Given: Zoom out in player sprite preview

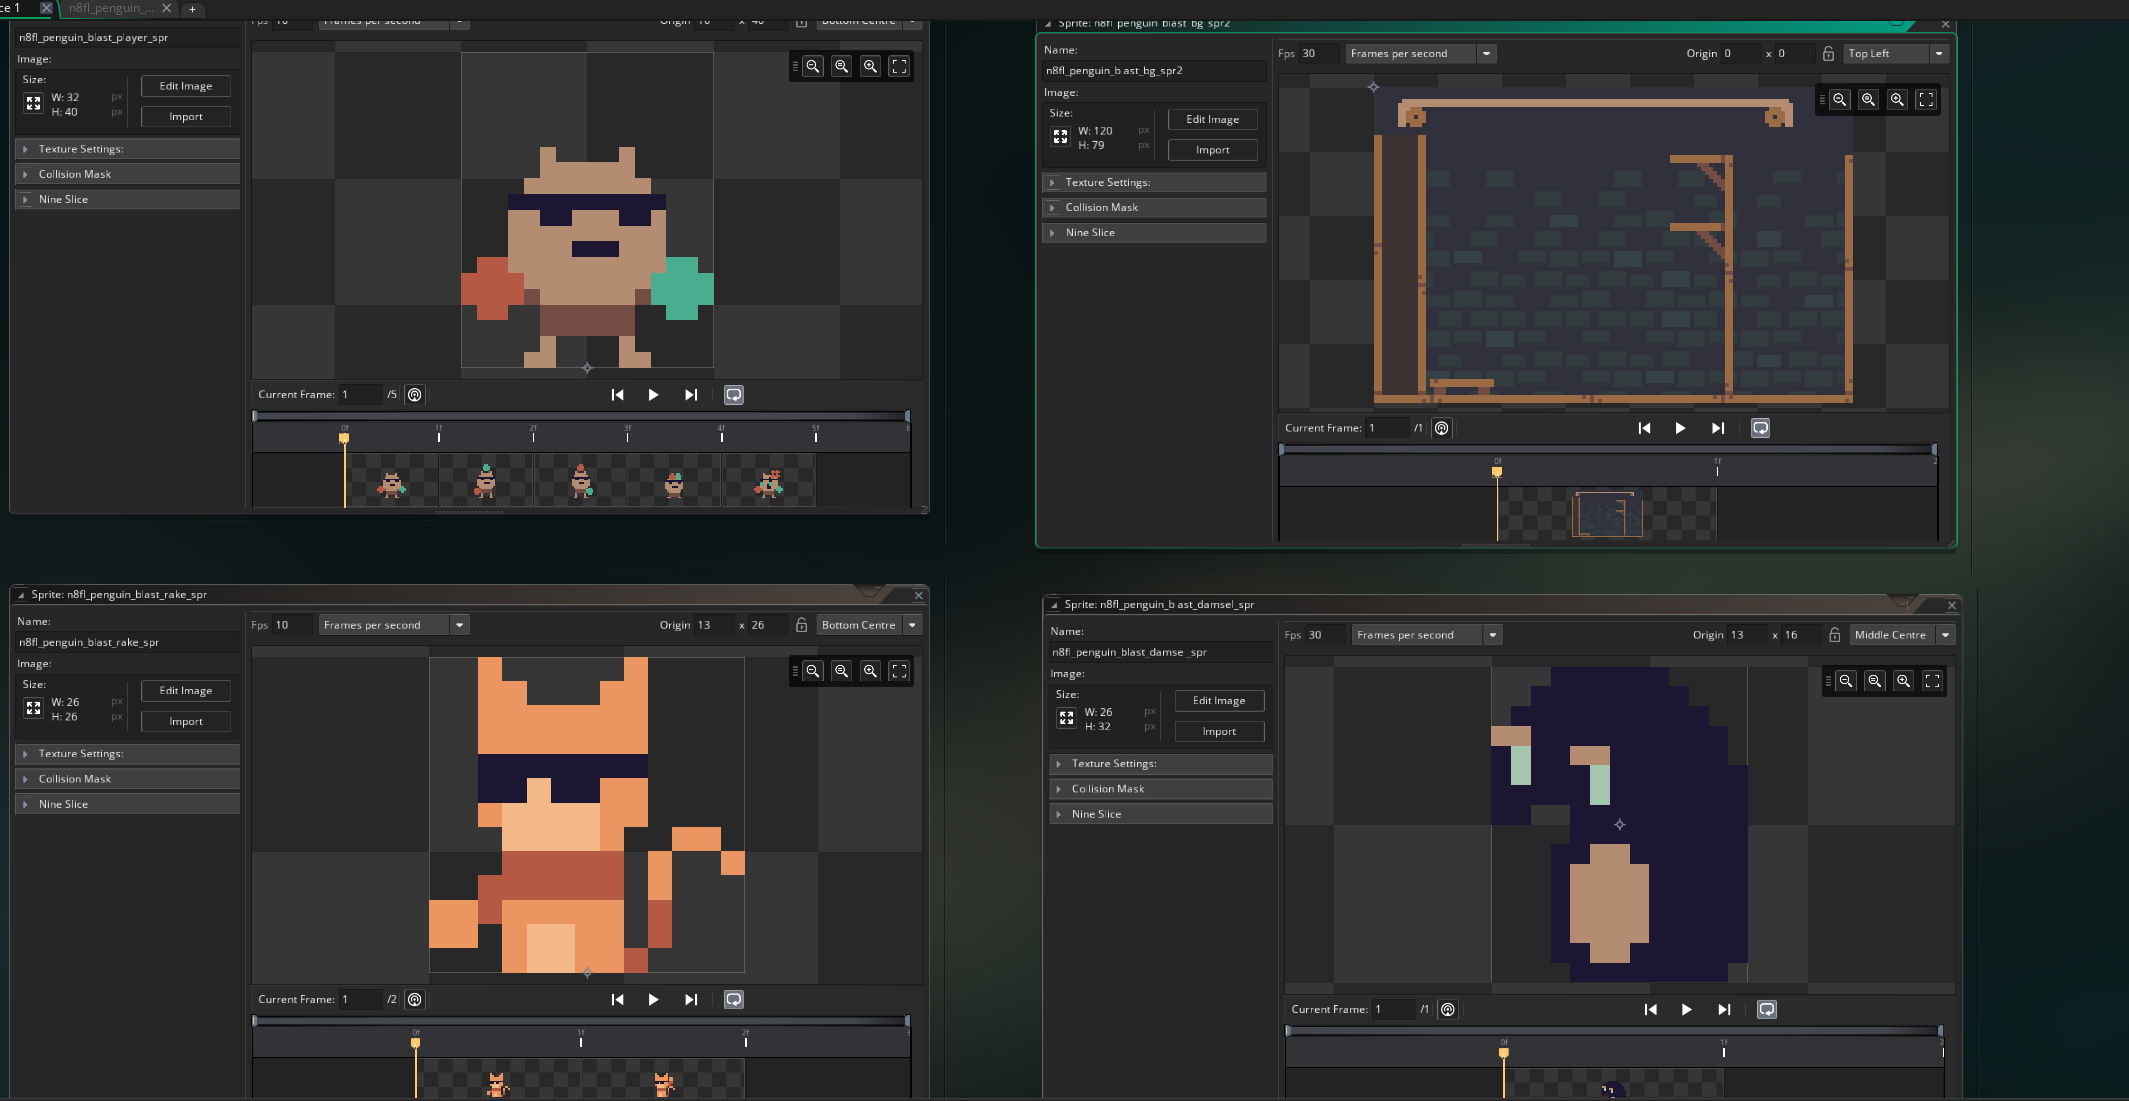Looking at the screenshot, I should tap(813, 66).
